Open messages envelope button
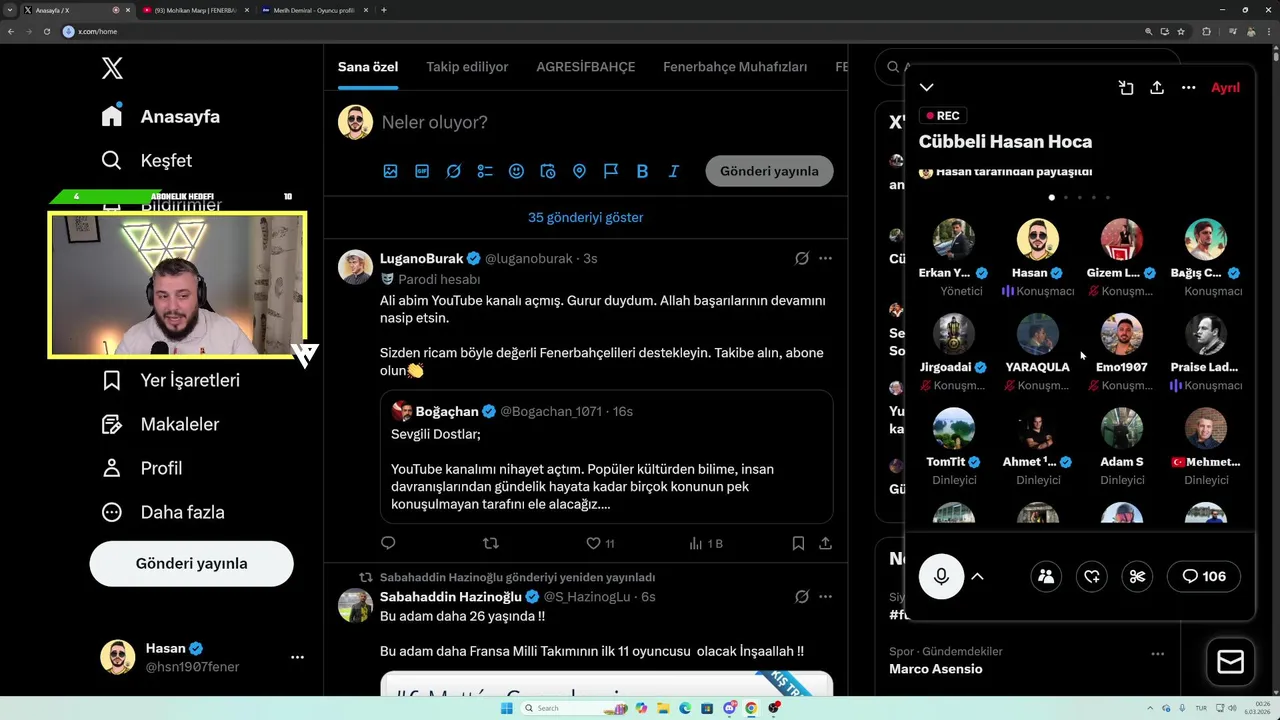 click(x=1230, y=662)
